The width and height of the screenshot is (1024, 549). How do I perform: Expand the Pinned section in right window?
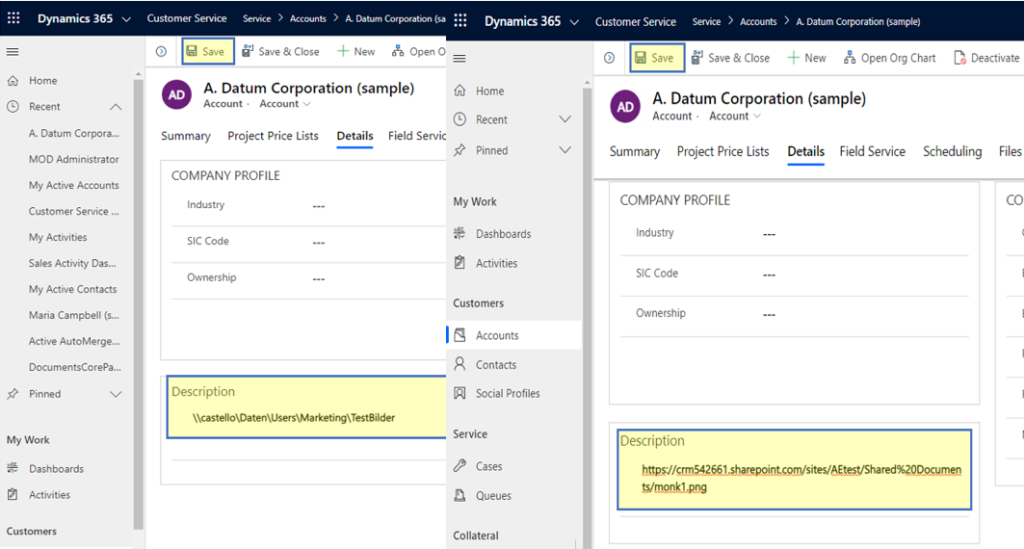pyautogui.click(x=565, y=150)
